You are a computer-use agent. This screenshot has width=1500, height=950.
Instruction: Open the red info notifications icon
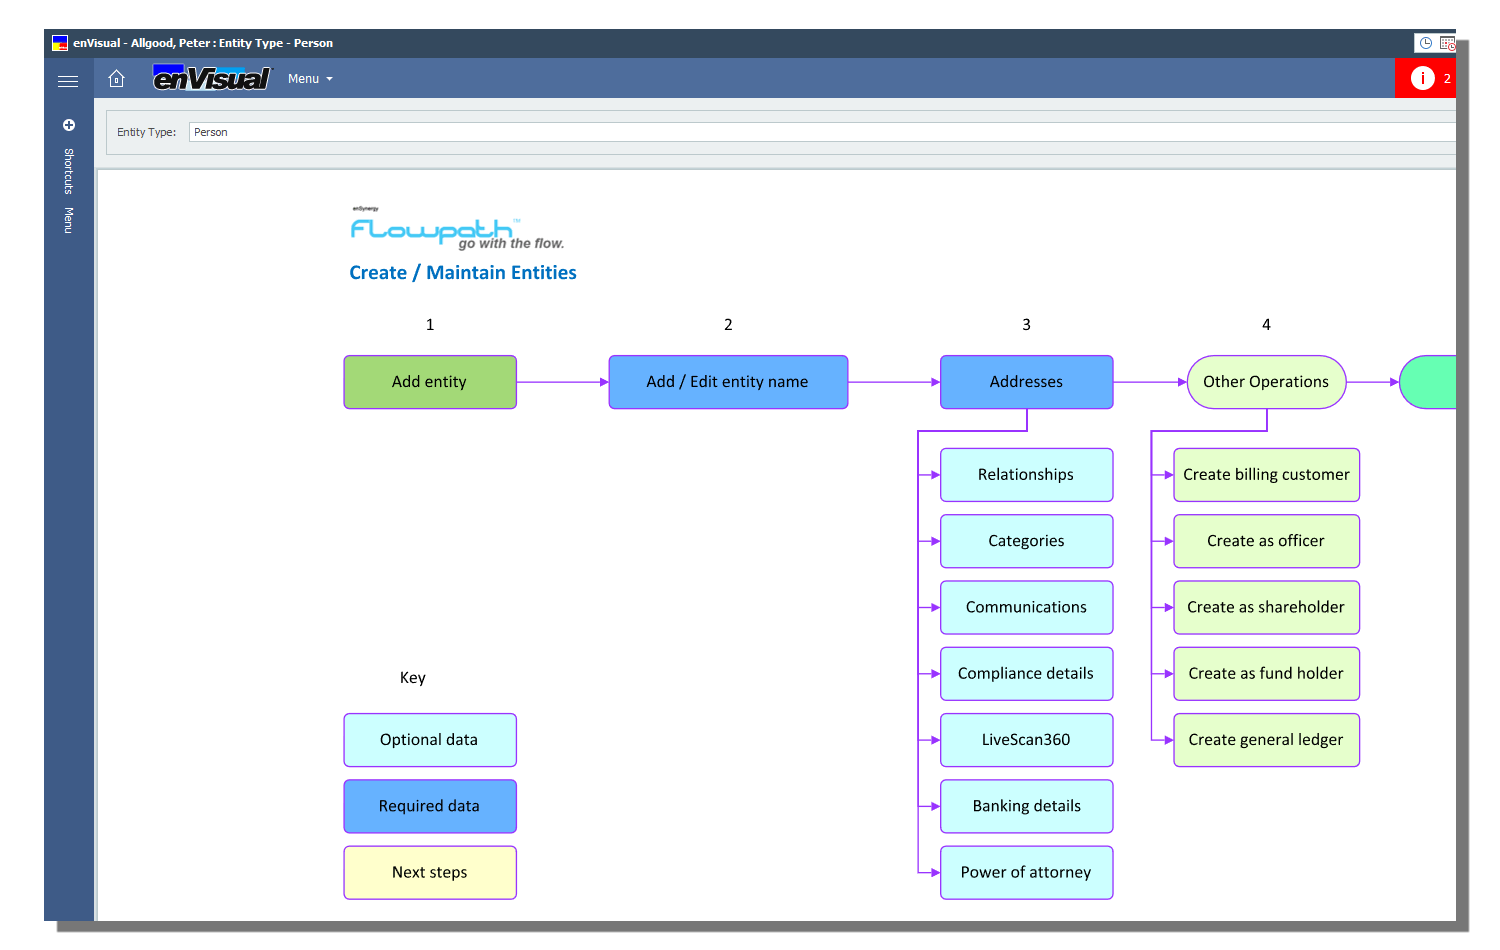point(1422,78)
